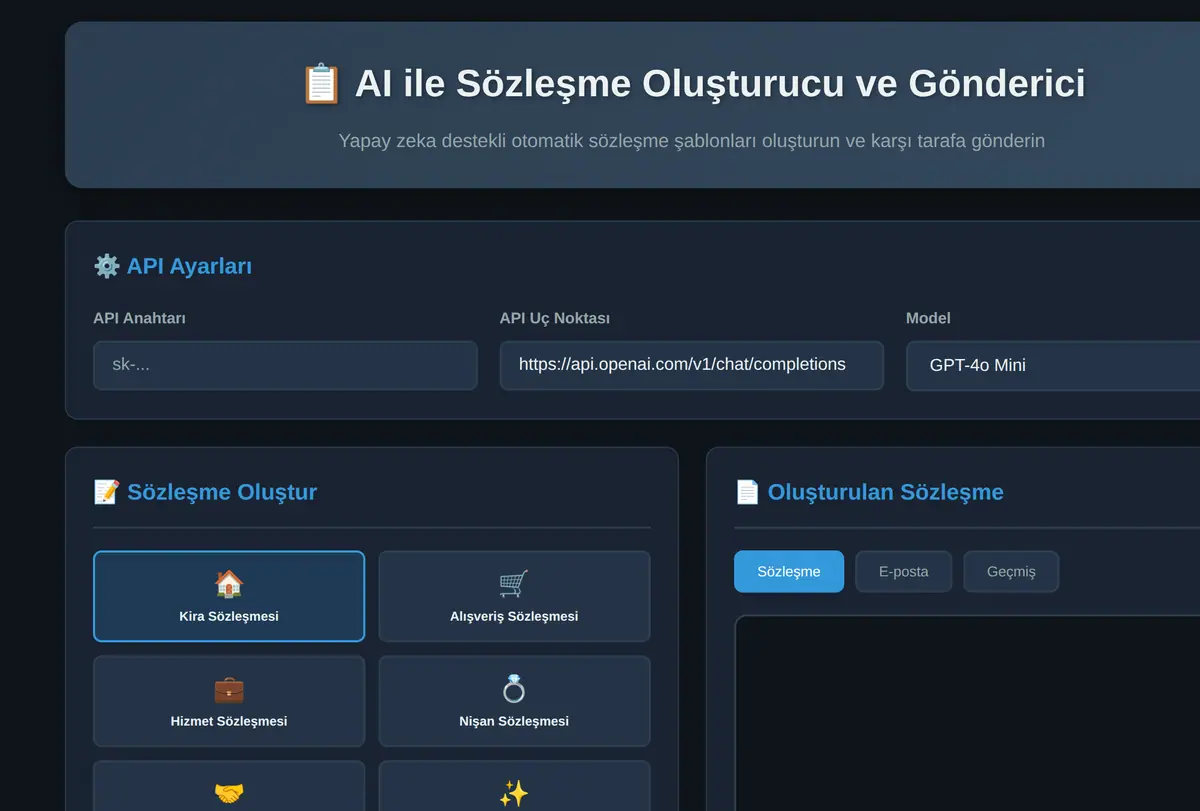Click the Oluşturulan Sözleşme heading
Viewport: 1200px width, 811px height.
pos(869,492)
